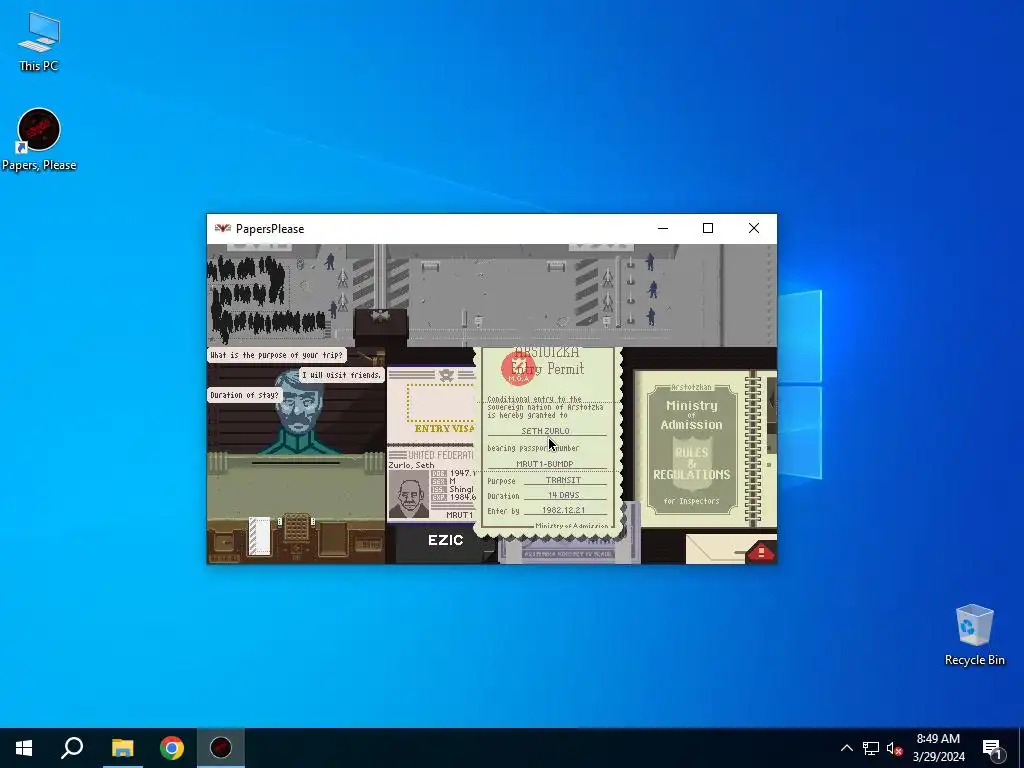Open Papers, Please desktop shortcut
1024x768 pixels.
click(39, 140)
